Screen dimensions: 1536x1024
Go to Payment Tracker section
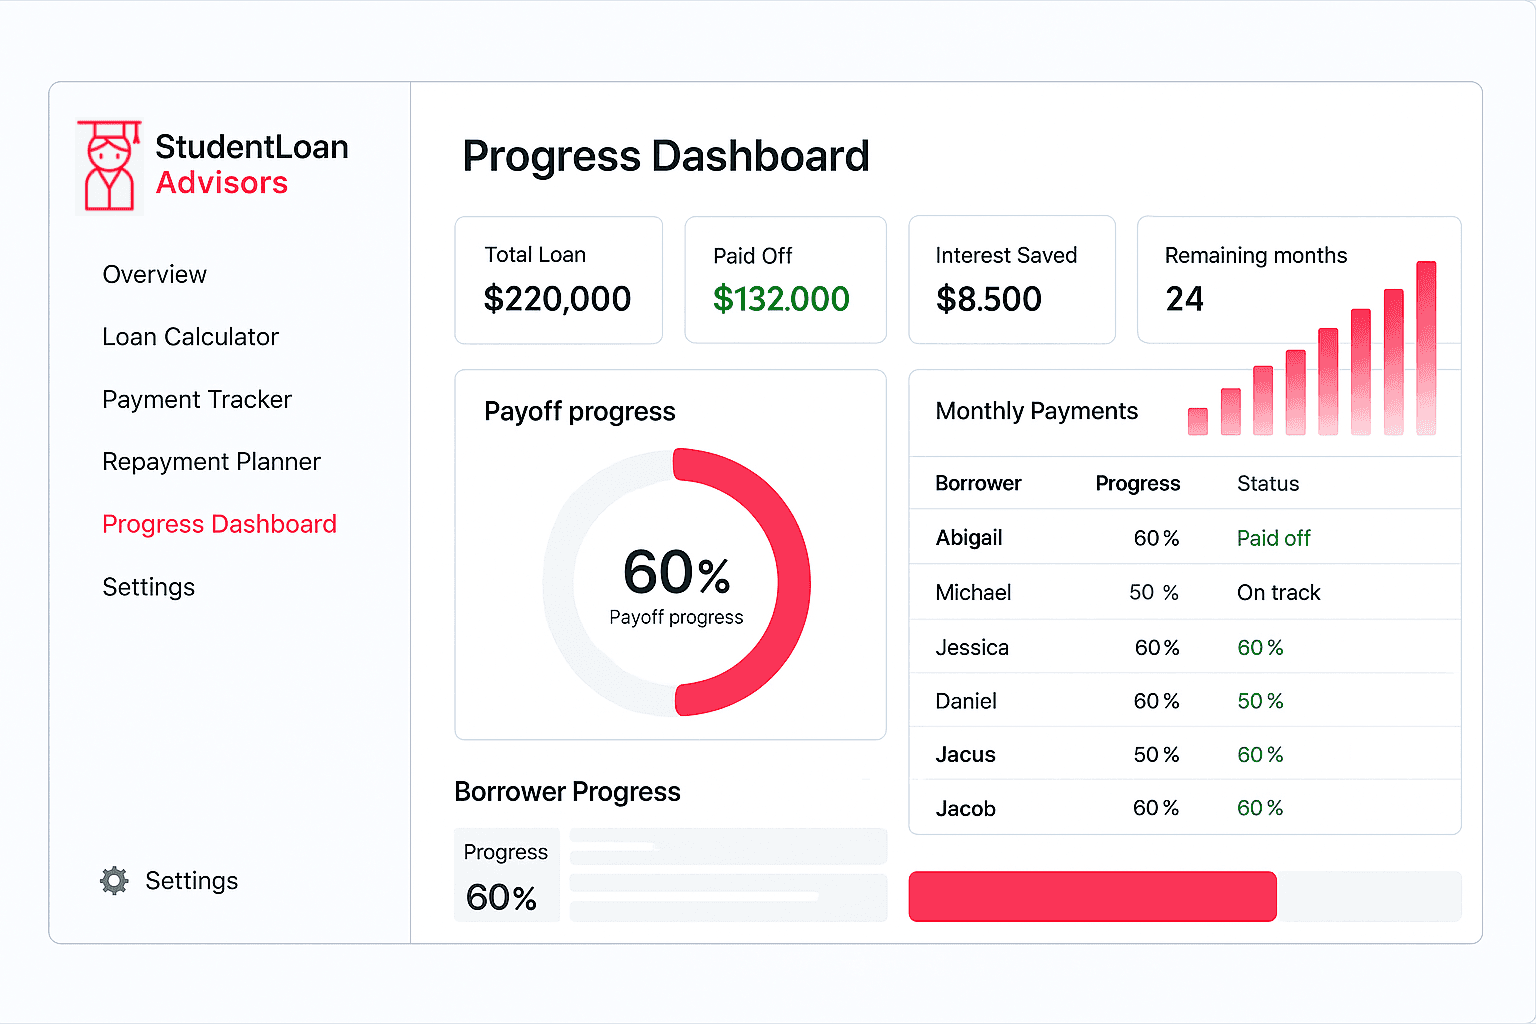click(x=197, y=400)
